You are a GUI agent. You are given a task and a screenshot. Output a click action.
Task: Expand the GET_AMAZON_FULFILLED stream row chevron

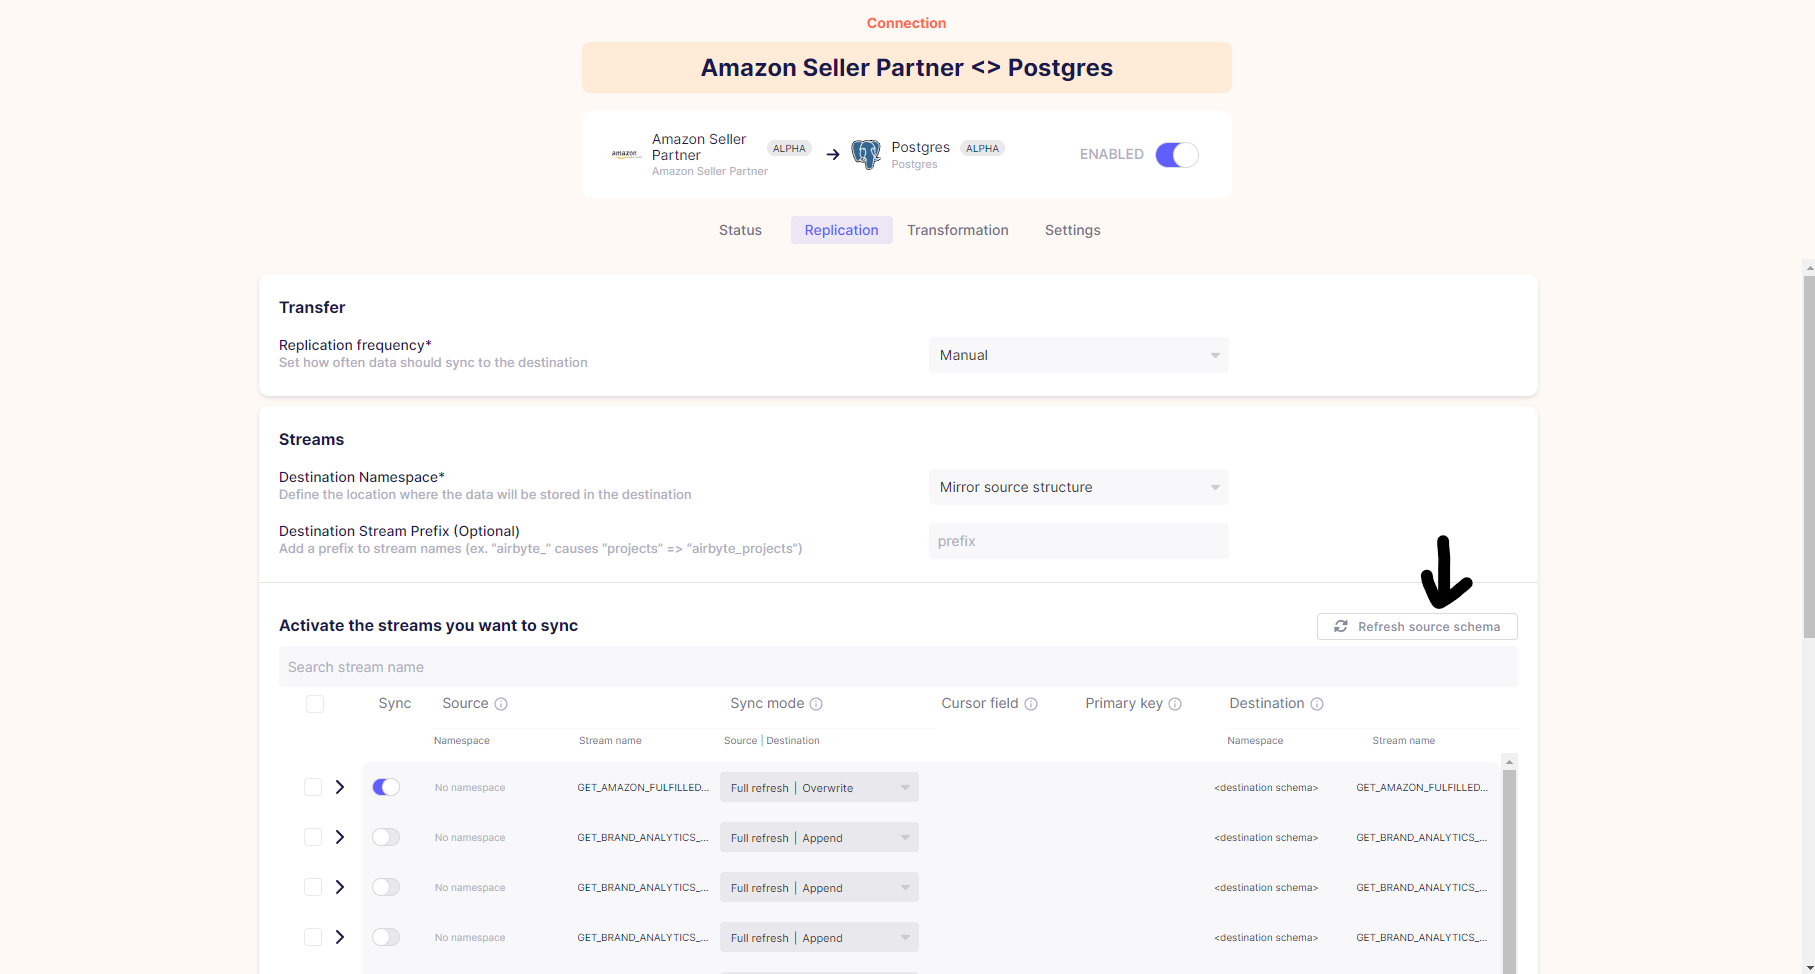(x=340, y=787)
